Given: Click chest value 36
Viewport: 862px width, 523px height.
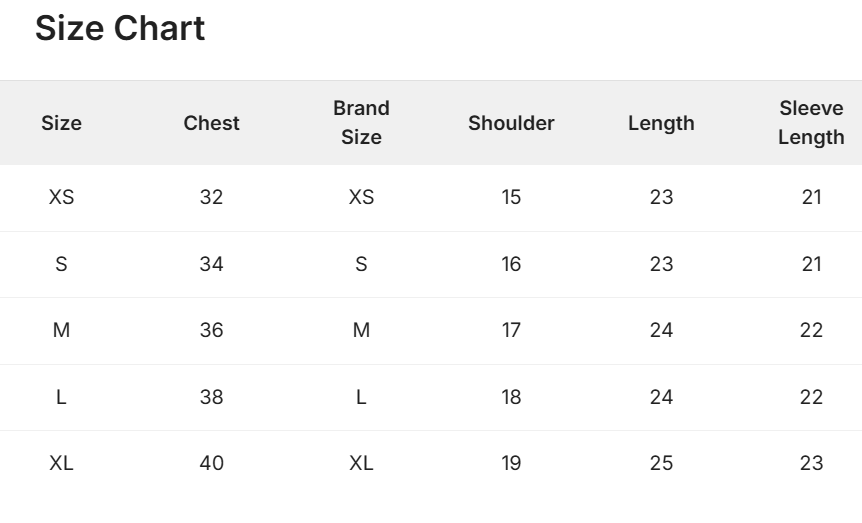Looking at the screenshot, I should tap(211, 330).
